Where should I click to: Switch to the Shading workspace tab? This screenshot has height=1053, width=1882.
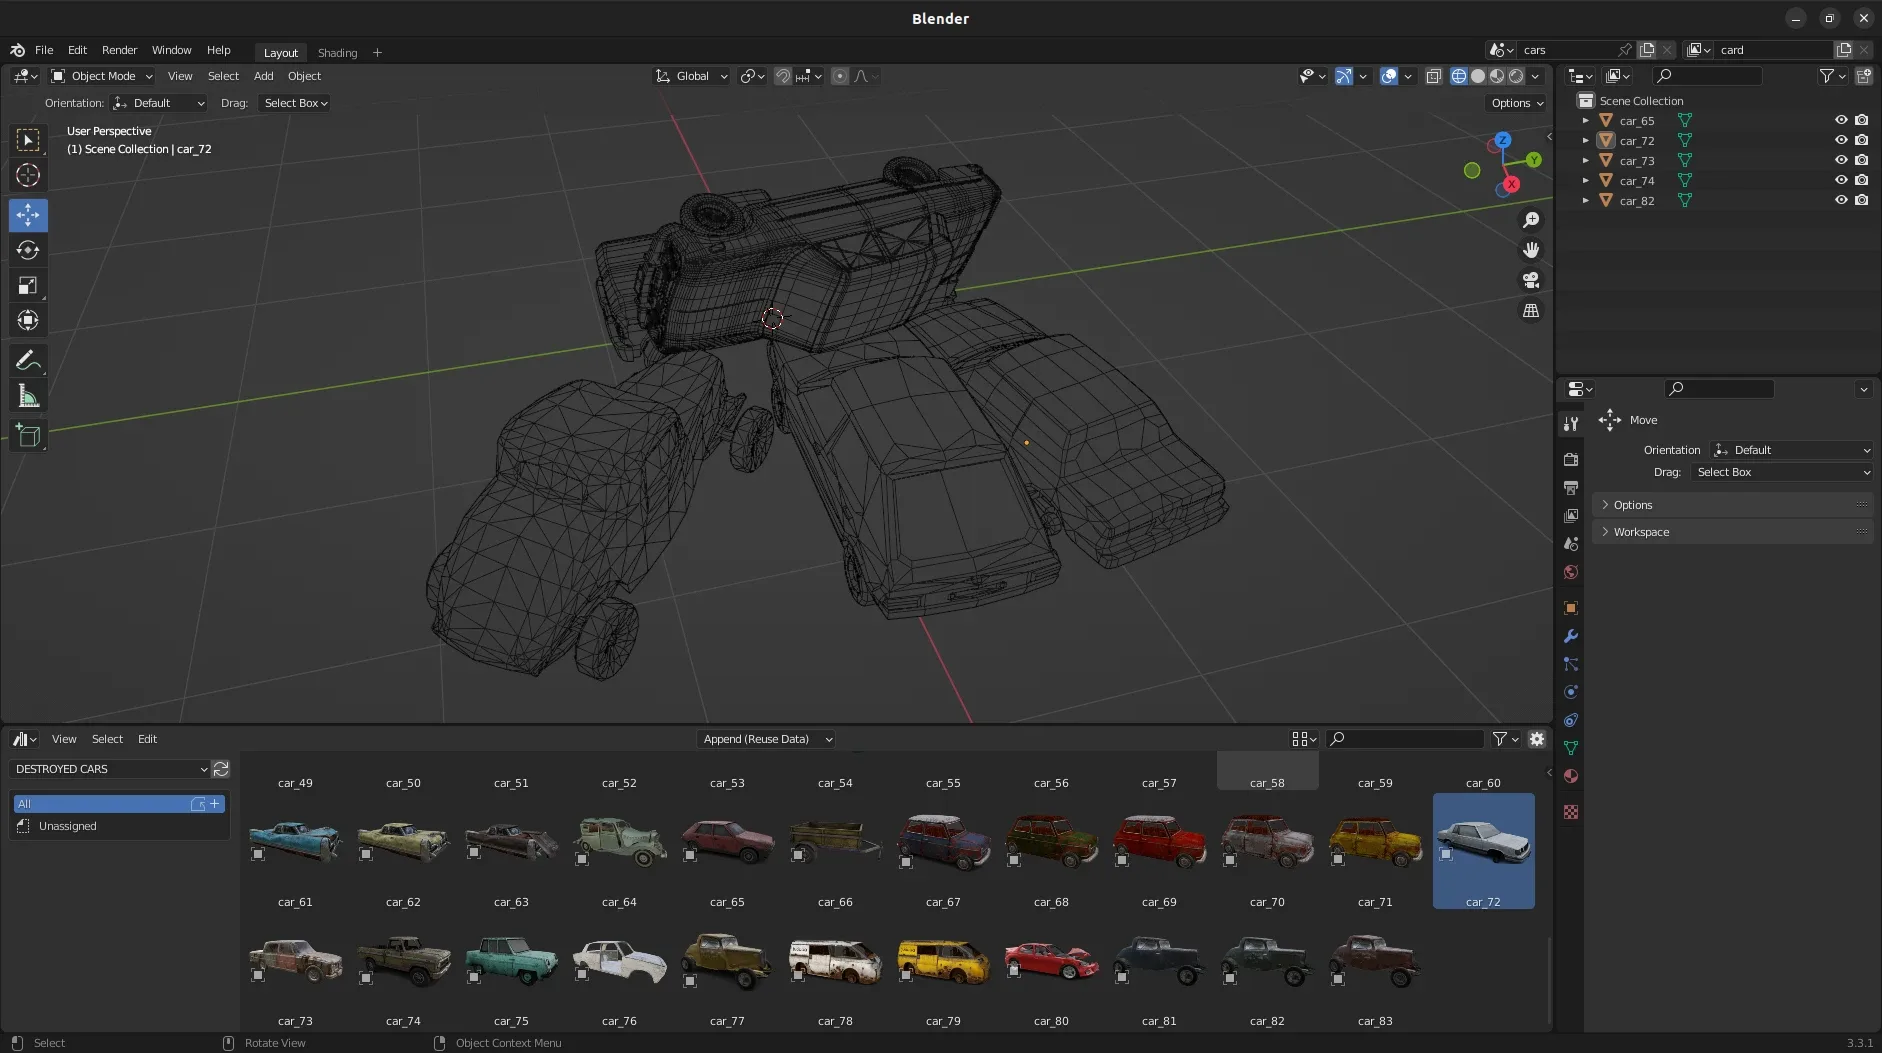(x=337, y=53)
